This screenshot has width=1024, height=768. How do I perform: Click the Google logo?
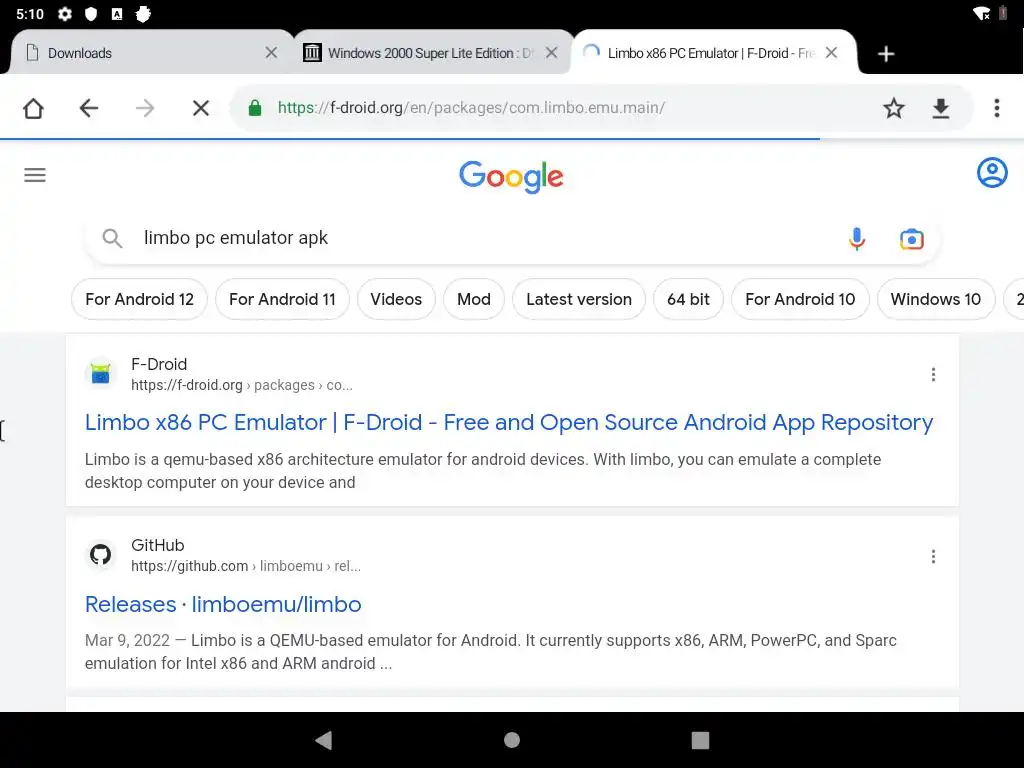[511, 176]
